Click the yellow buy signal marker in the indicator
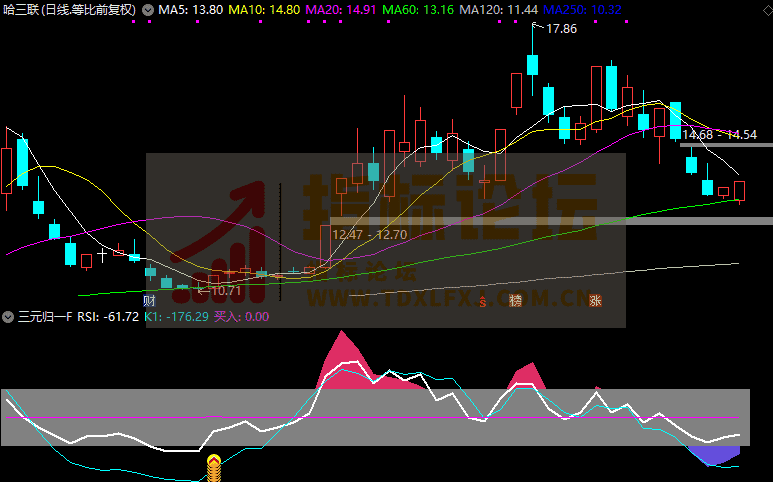This screenshot has width=773, height=482. 213,468
